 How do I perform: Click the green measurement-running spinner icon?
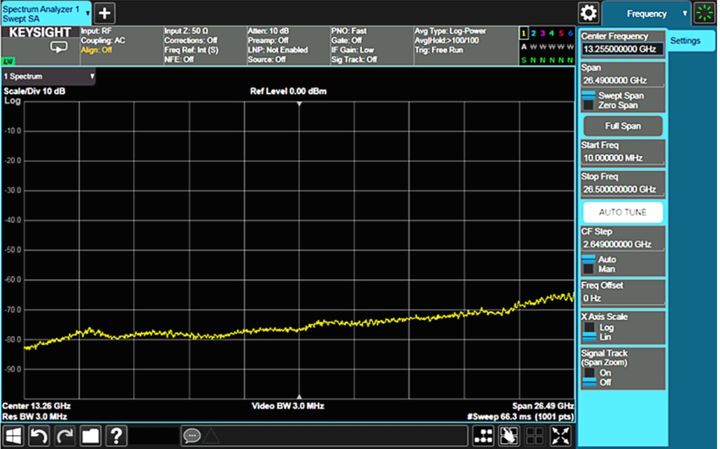click(x=706, y=13)
